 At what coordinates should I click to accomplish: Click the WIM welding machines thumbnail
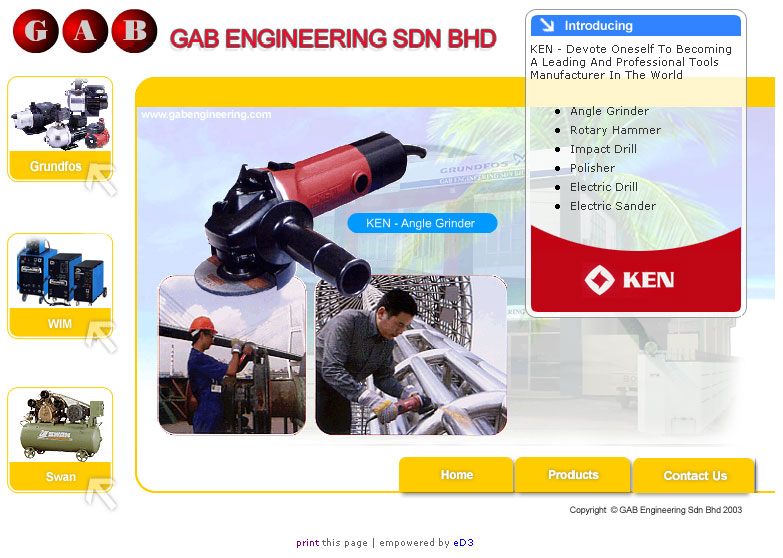pyautogui.click(x=60, y=272)
